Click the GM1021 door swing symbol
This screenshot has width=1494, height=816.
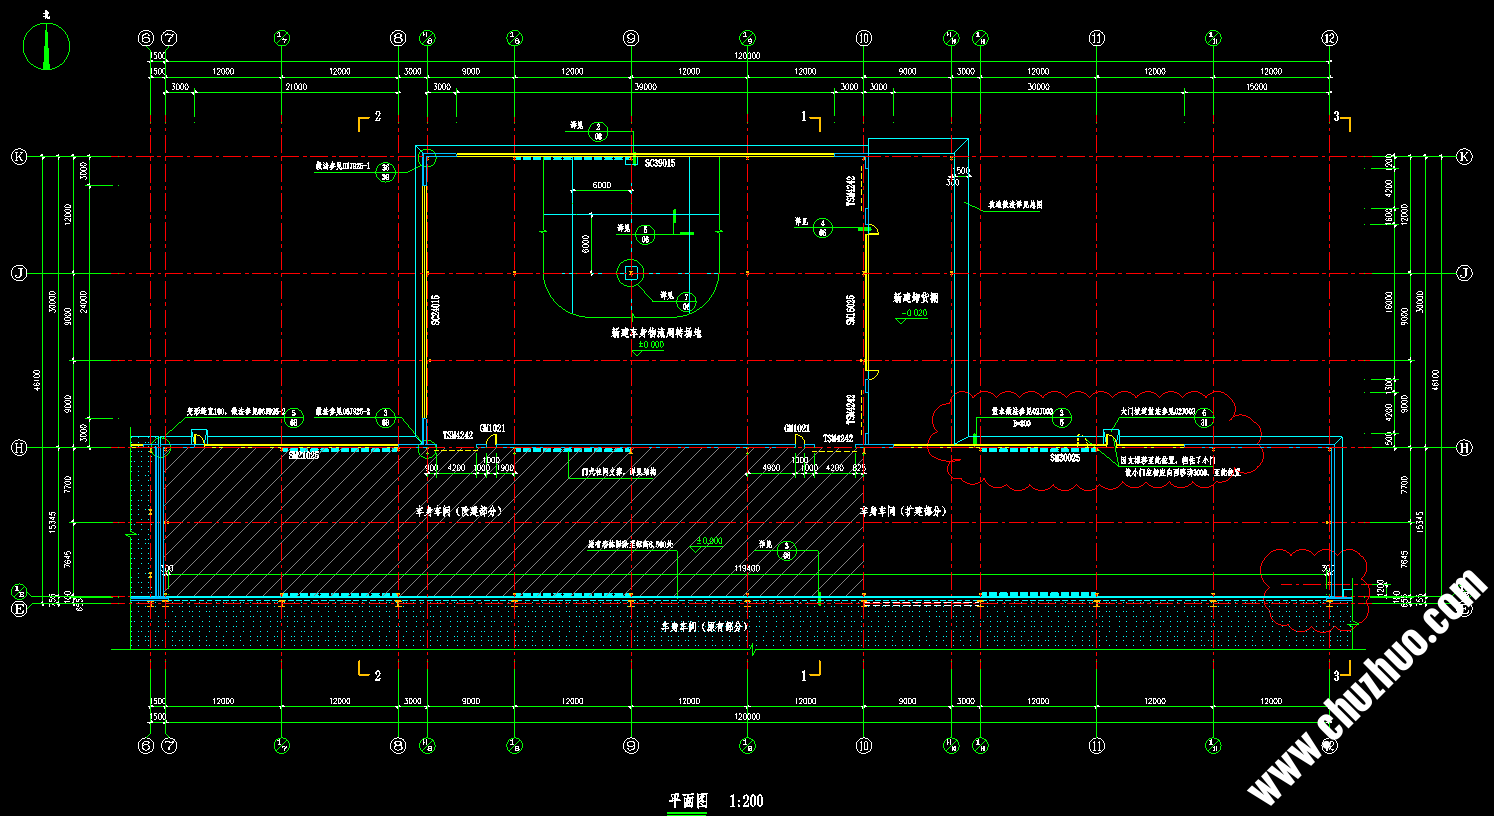[x=491, y=438]
